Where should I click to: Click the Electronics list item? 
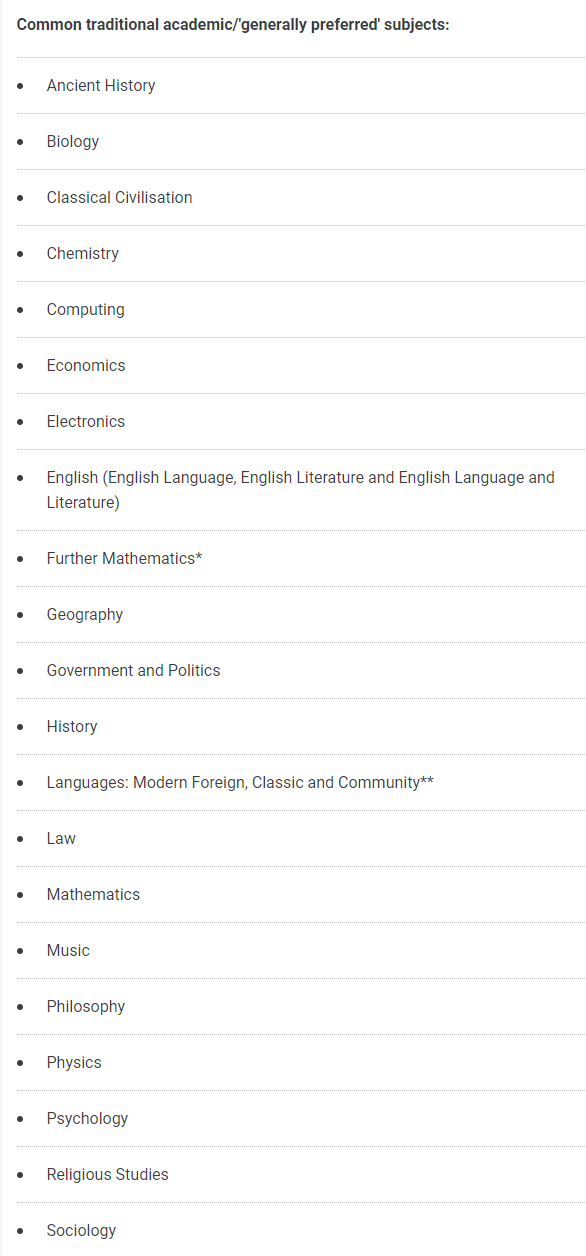click(x=86, y=422)
